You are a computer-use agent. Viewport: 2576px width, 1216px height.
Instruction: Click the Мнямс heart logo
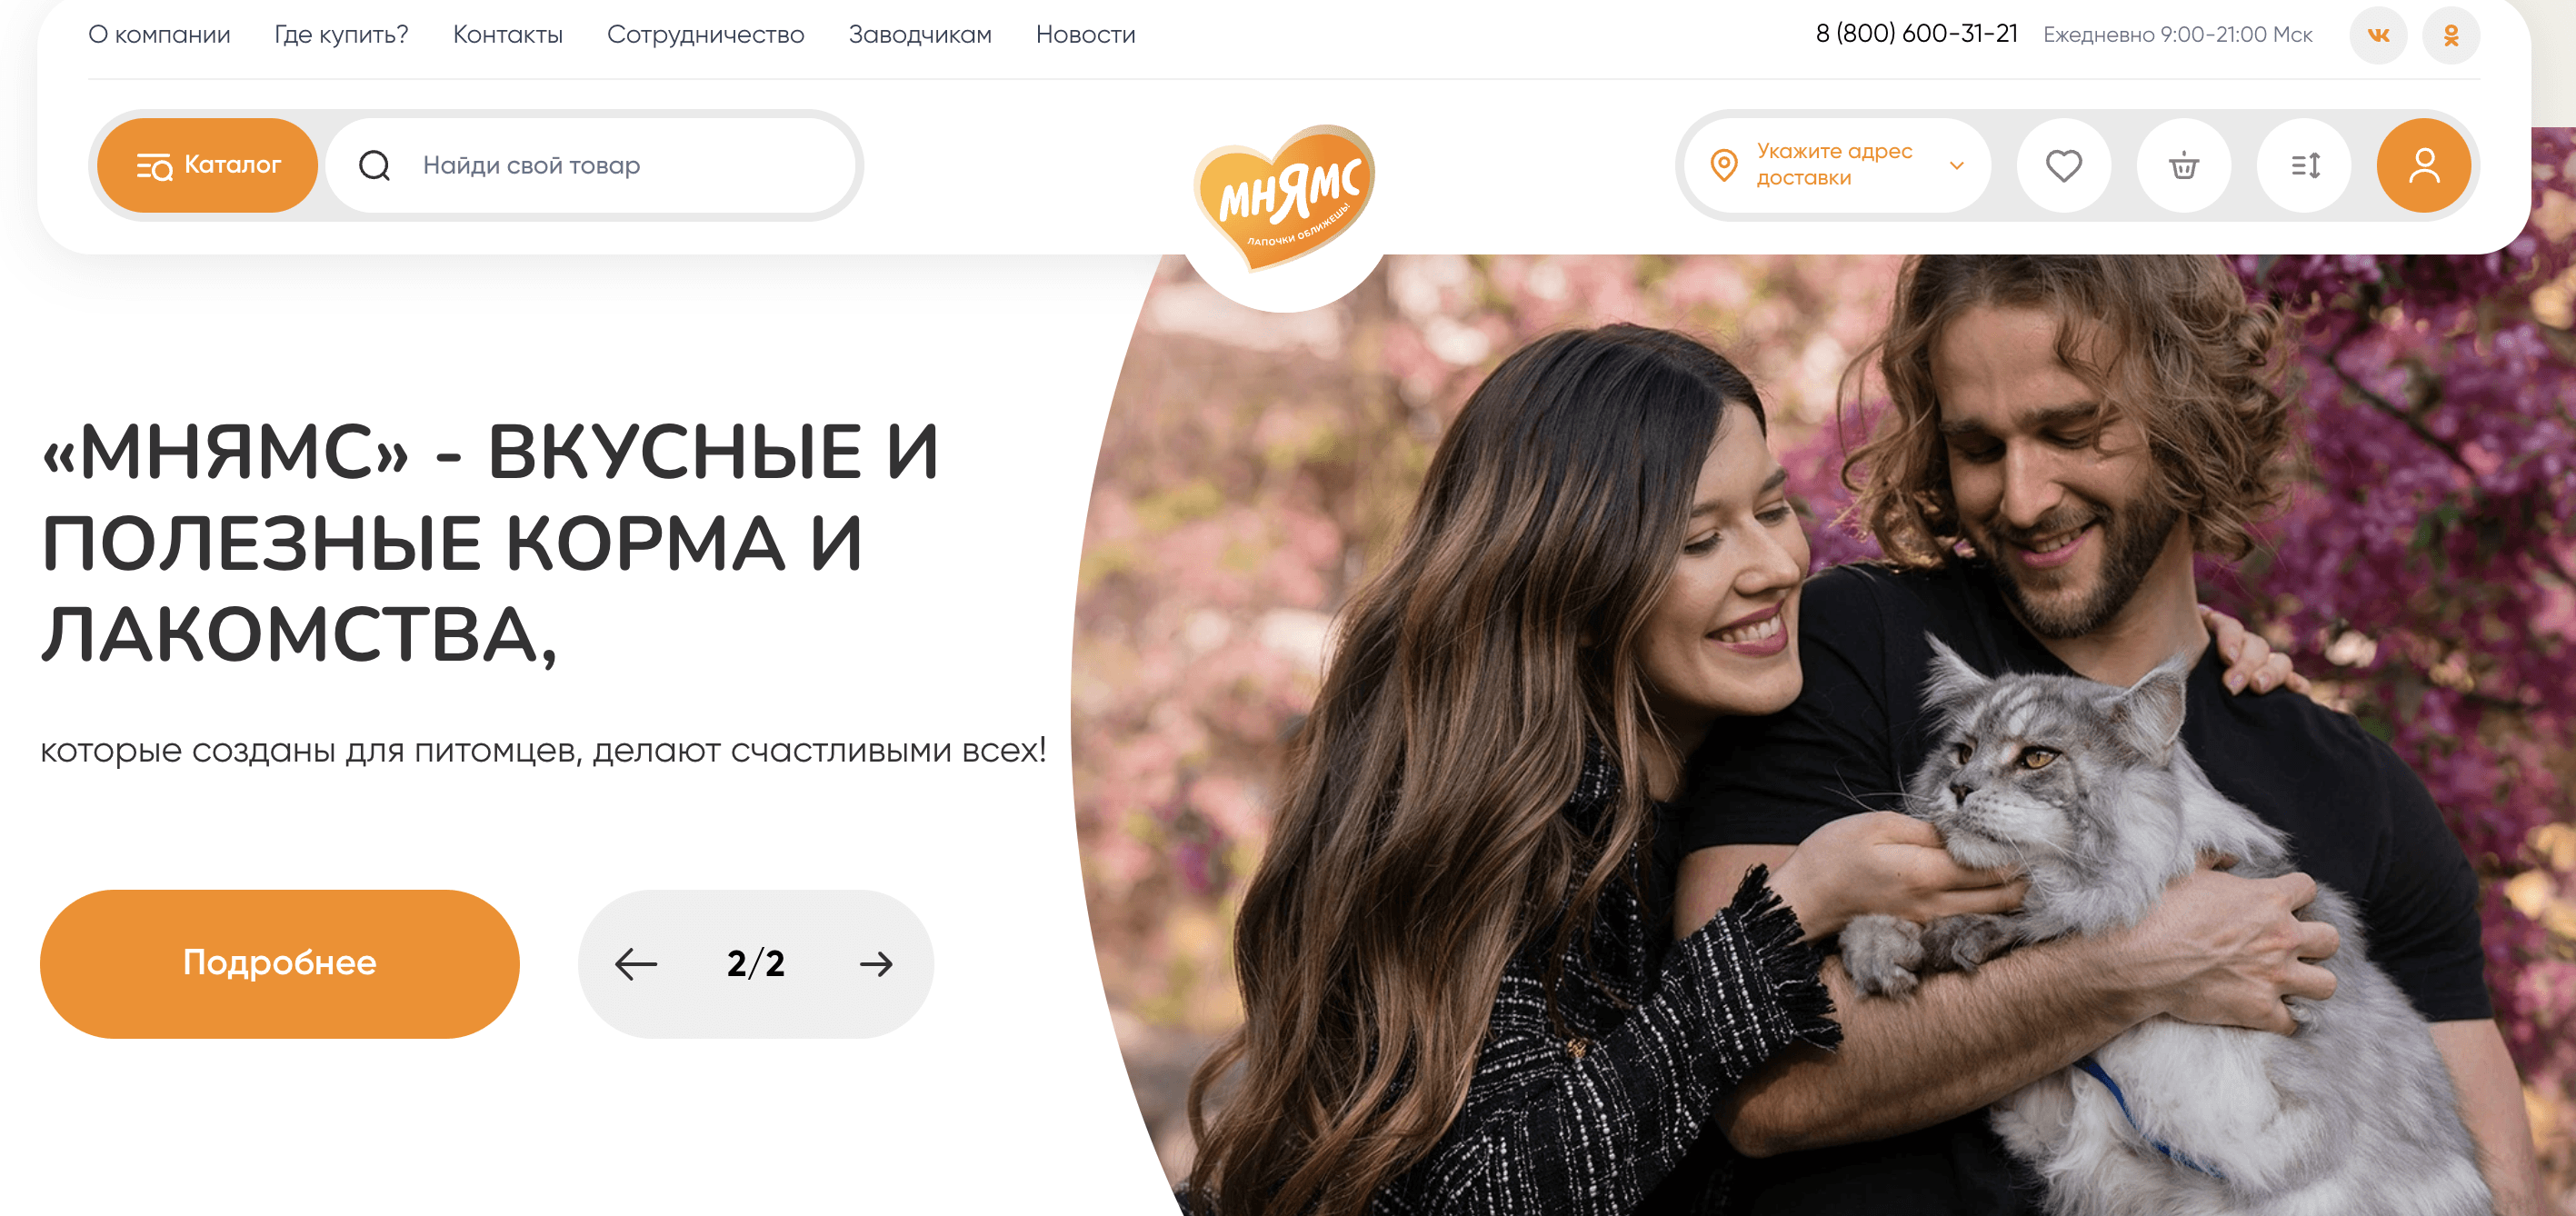[x=1284, y=197]
